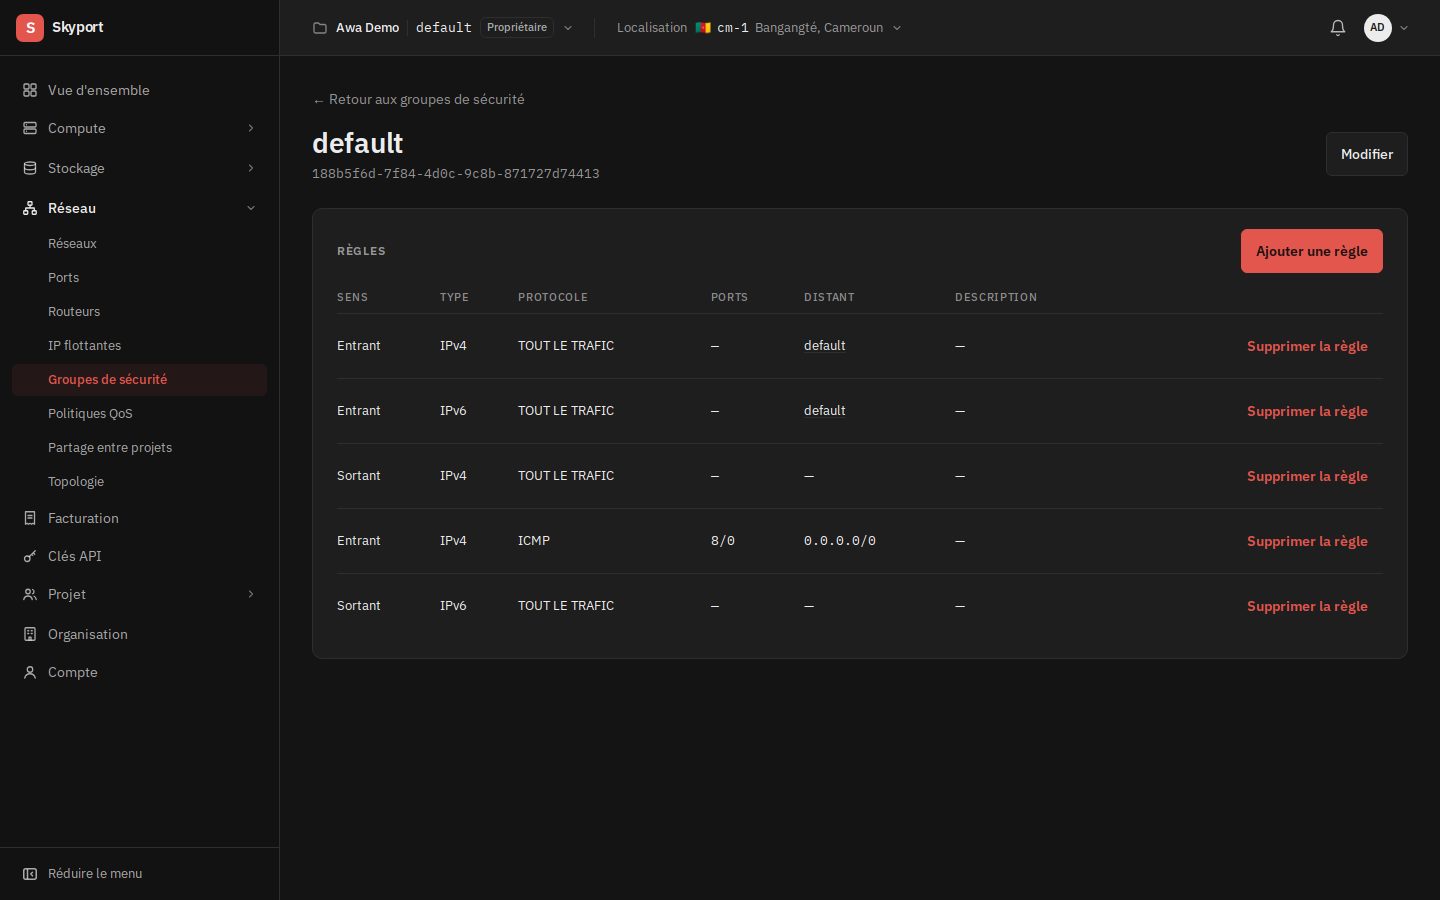1440x900 pixels.
Task: Open the Localisation region dropdown chevron
Action: (897, 28)
